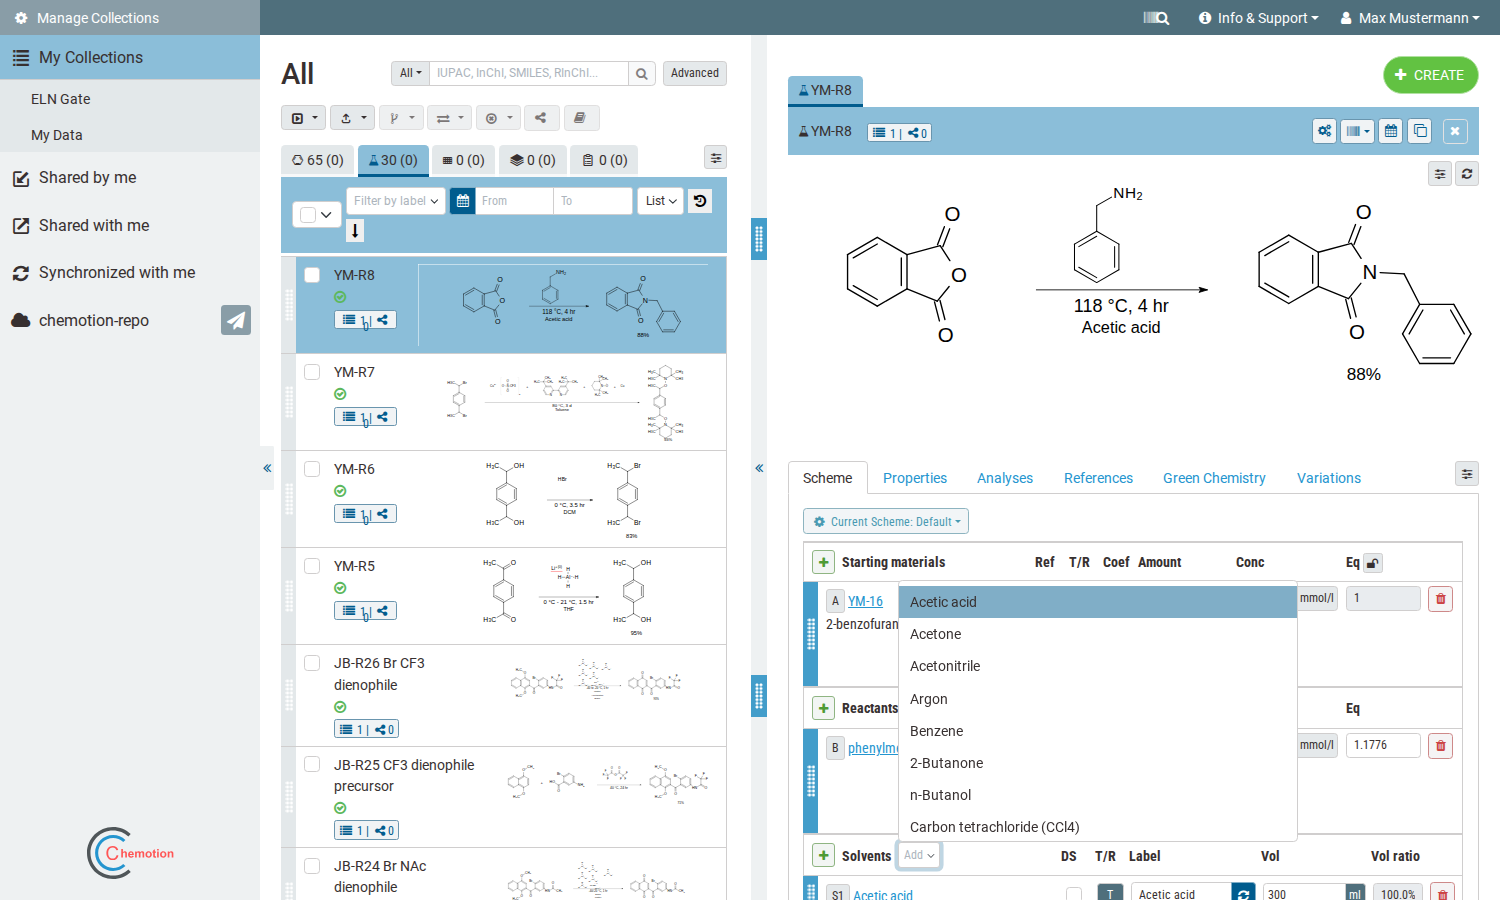Click the green CREATE button
The width and height of the screenshot is (1500, 900).
tap(1430, 75)
